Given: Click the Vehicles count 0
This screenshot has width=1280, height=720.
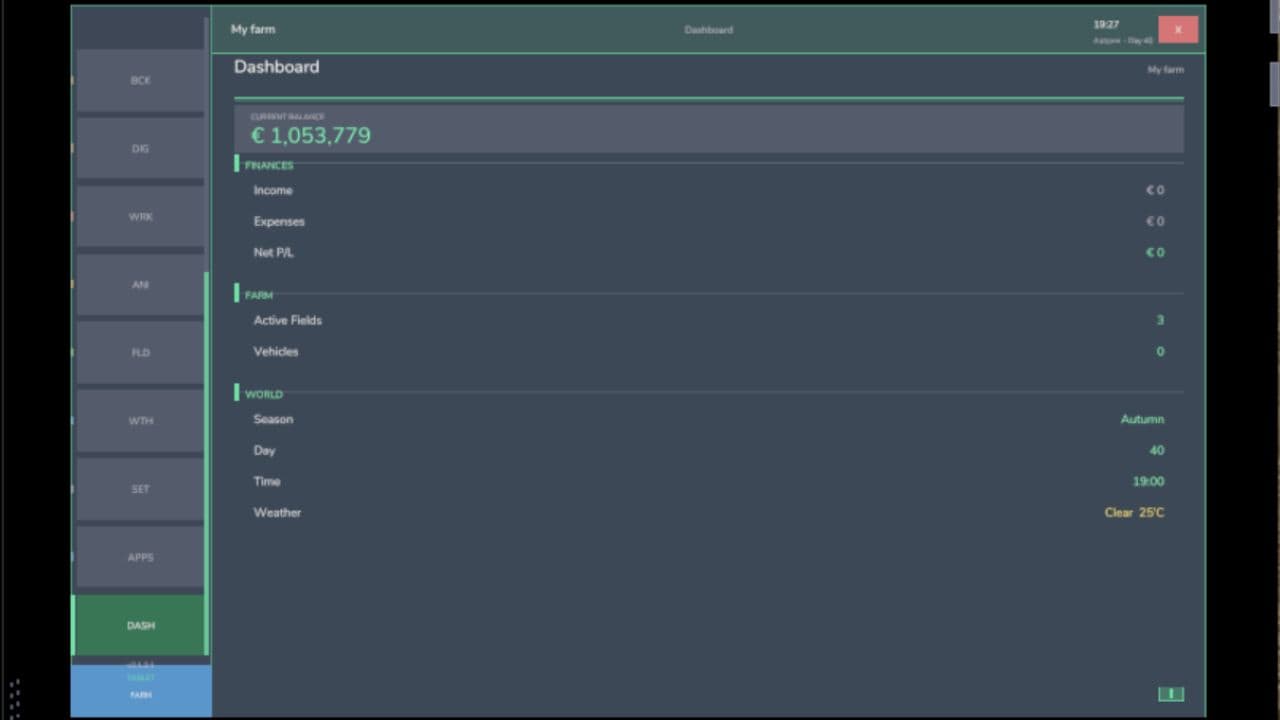Looking at the screenshot, I should [1160, 351].
